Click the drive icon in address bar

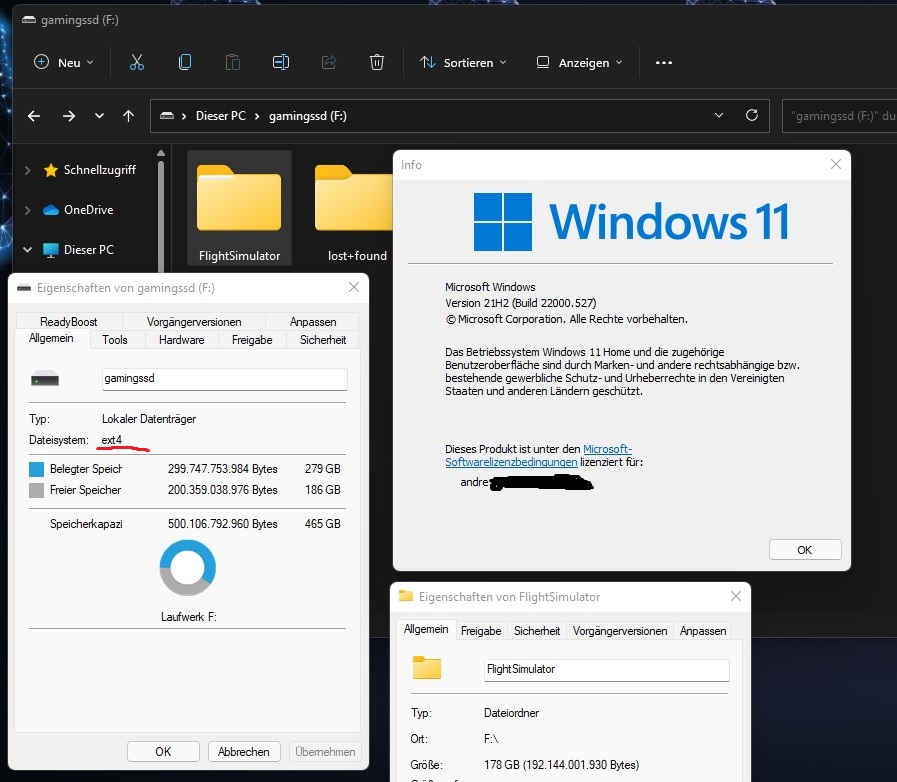click(x=166, y=116)
